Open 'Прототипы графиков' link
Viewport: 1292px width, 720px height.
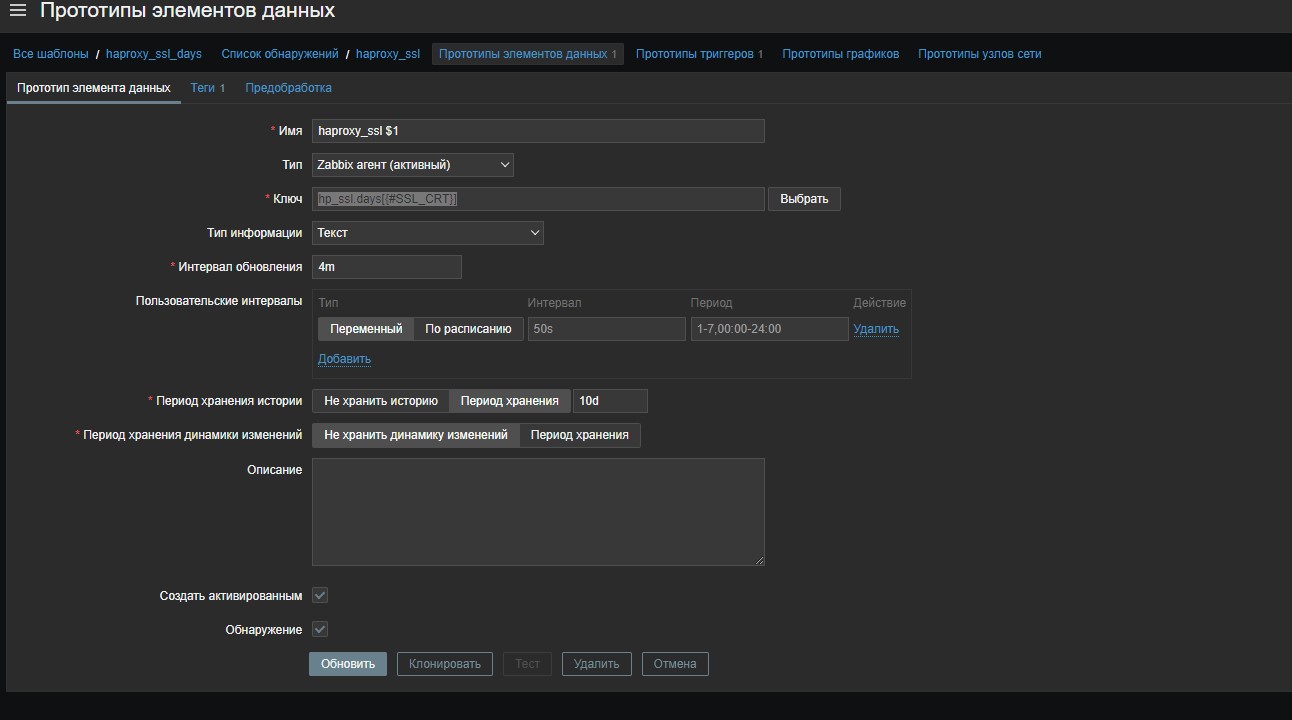pyautogui.click(x=841, y=54)
